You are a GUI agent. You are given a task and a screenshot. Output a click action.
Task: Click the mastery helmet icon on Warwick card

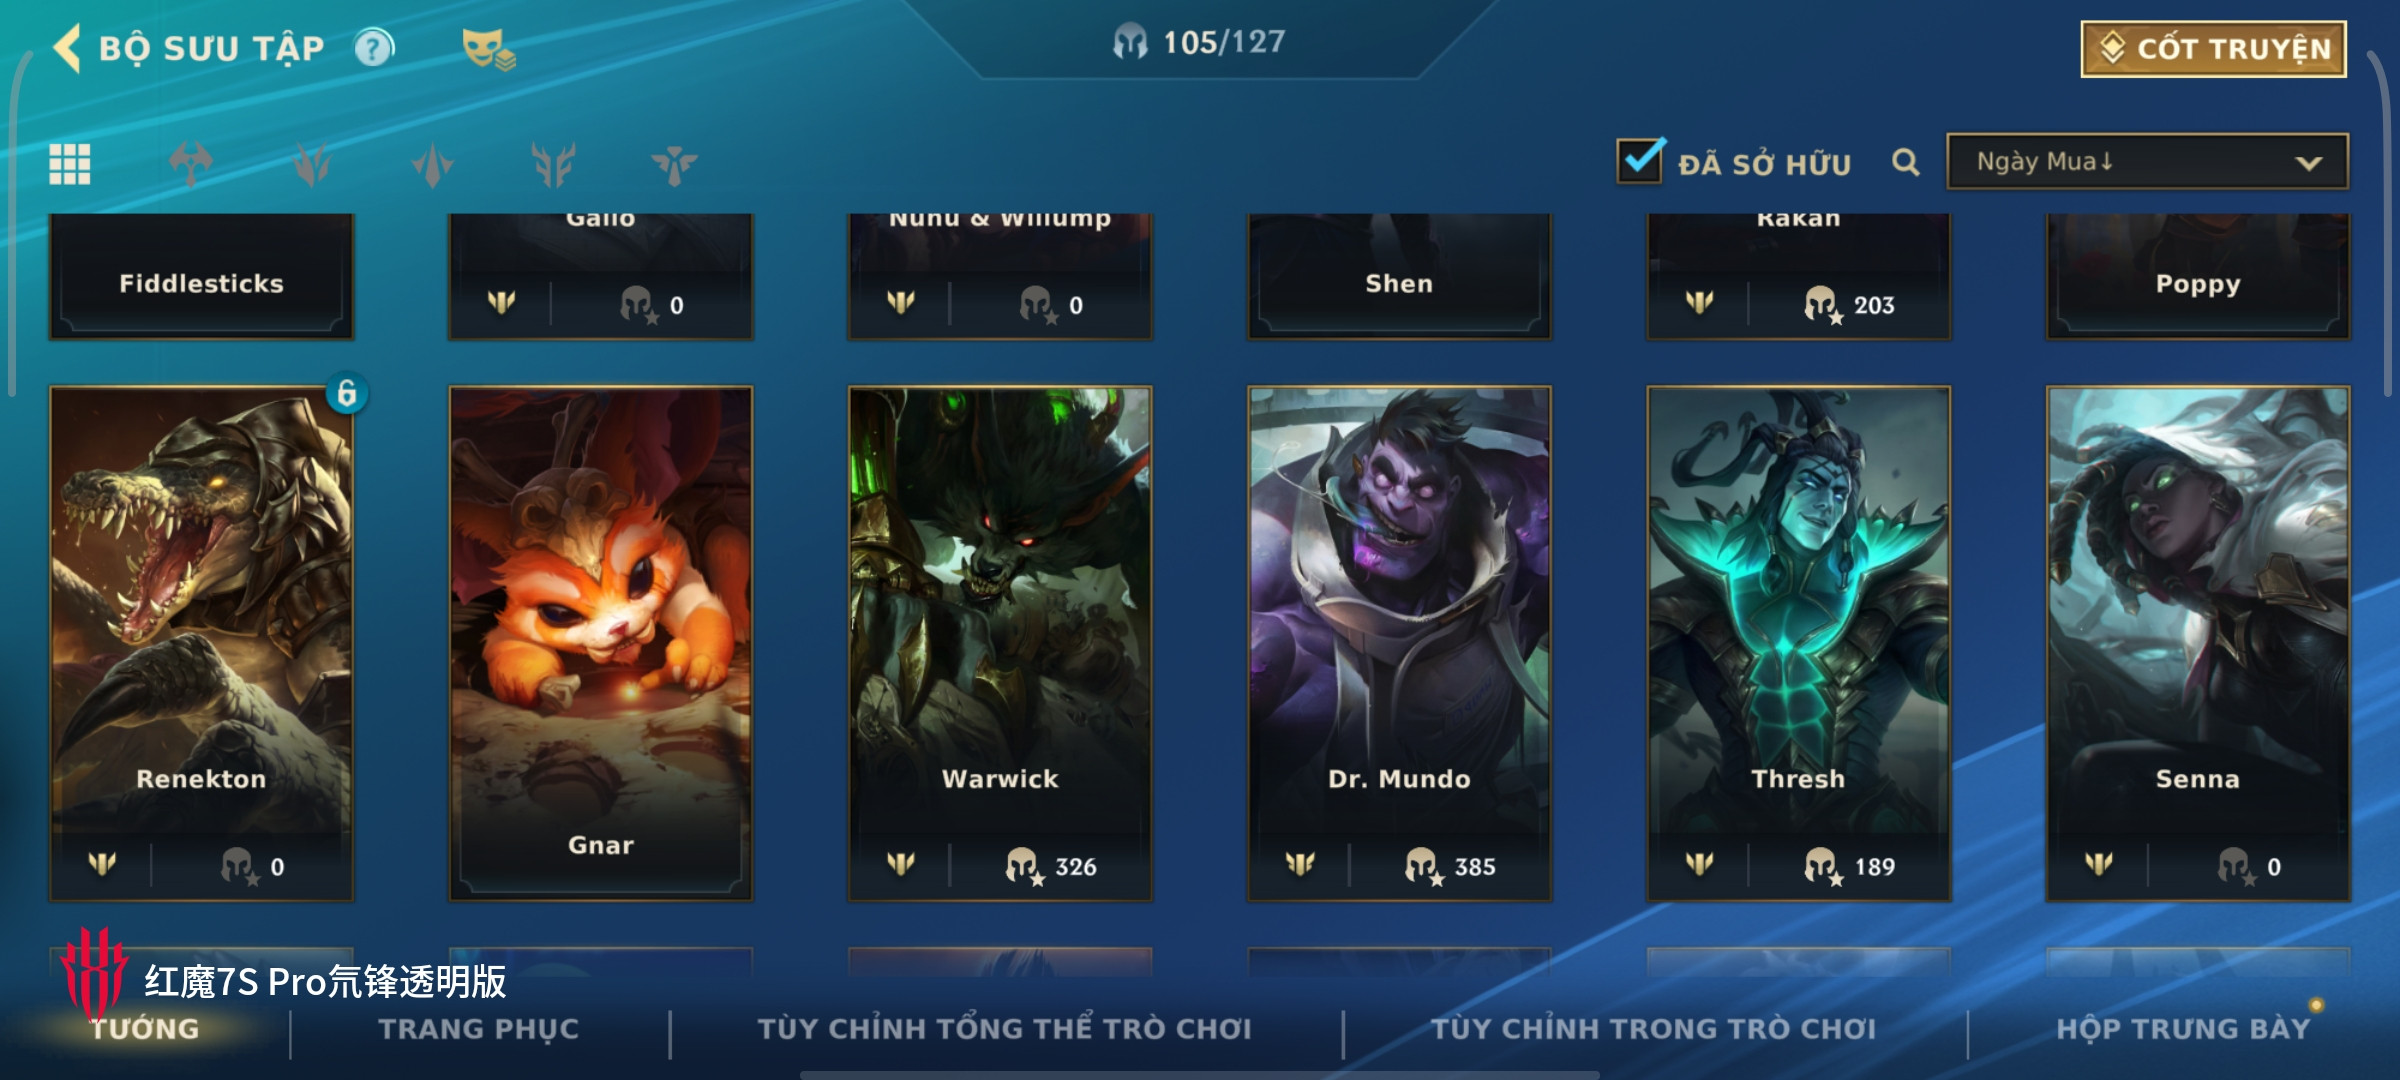coord(1024,865)
